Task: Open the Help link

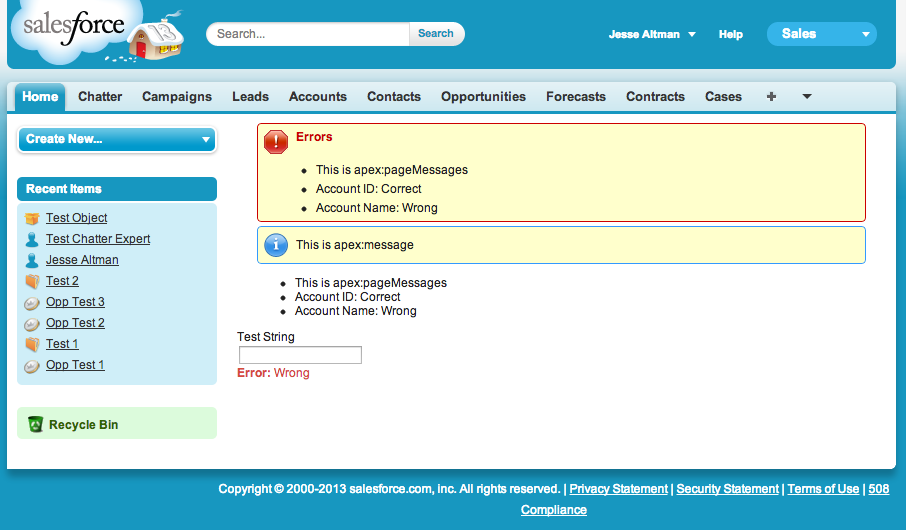Action: click(x=730, y=34)
